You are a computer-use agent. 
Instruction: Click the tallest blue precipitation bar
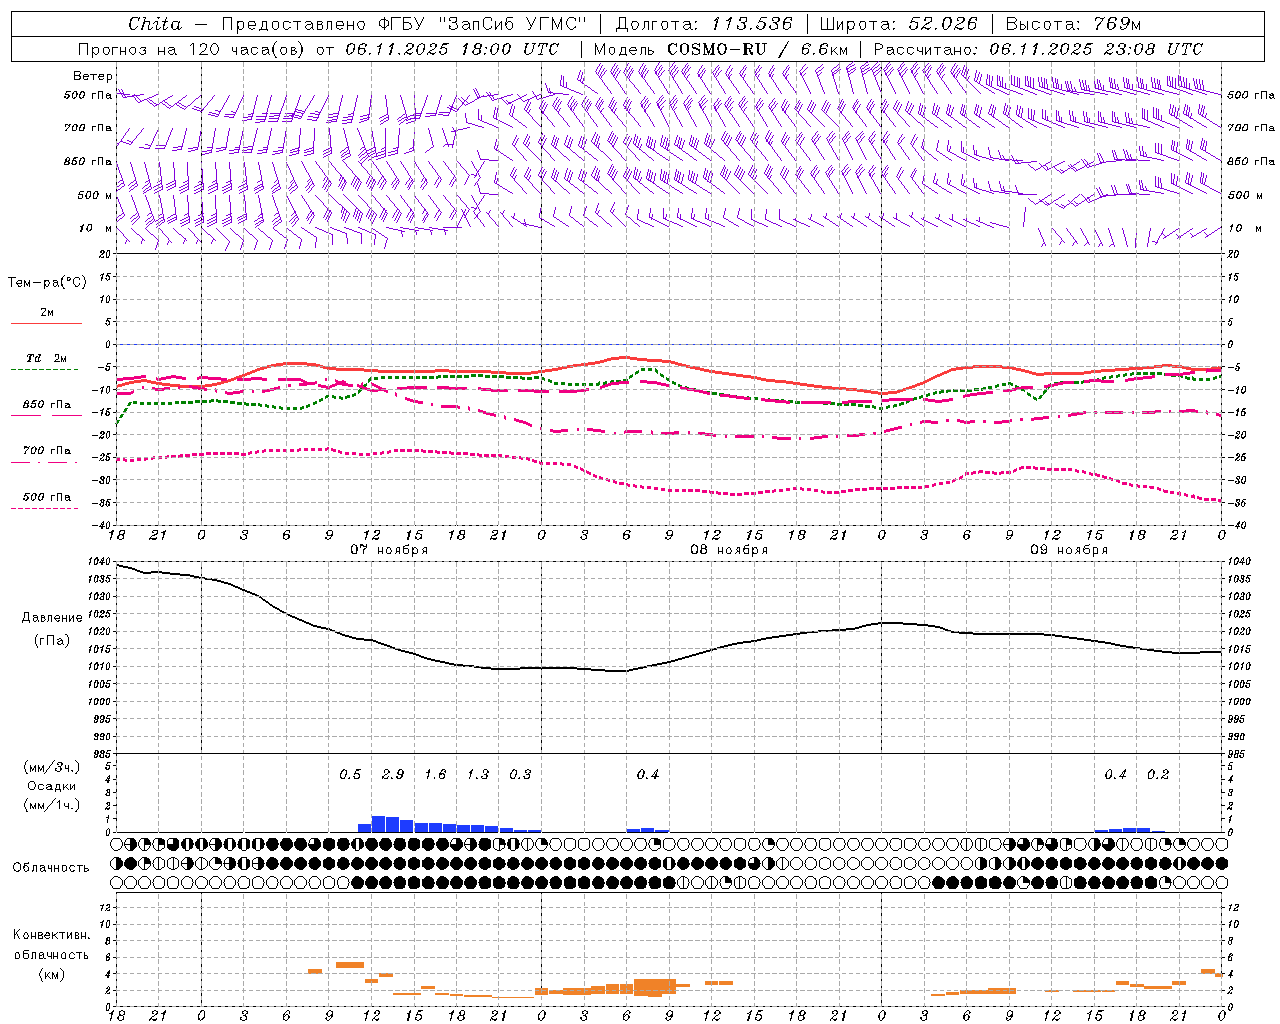tap(379, 824)
